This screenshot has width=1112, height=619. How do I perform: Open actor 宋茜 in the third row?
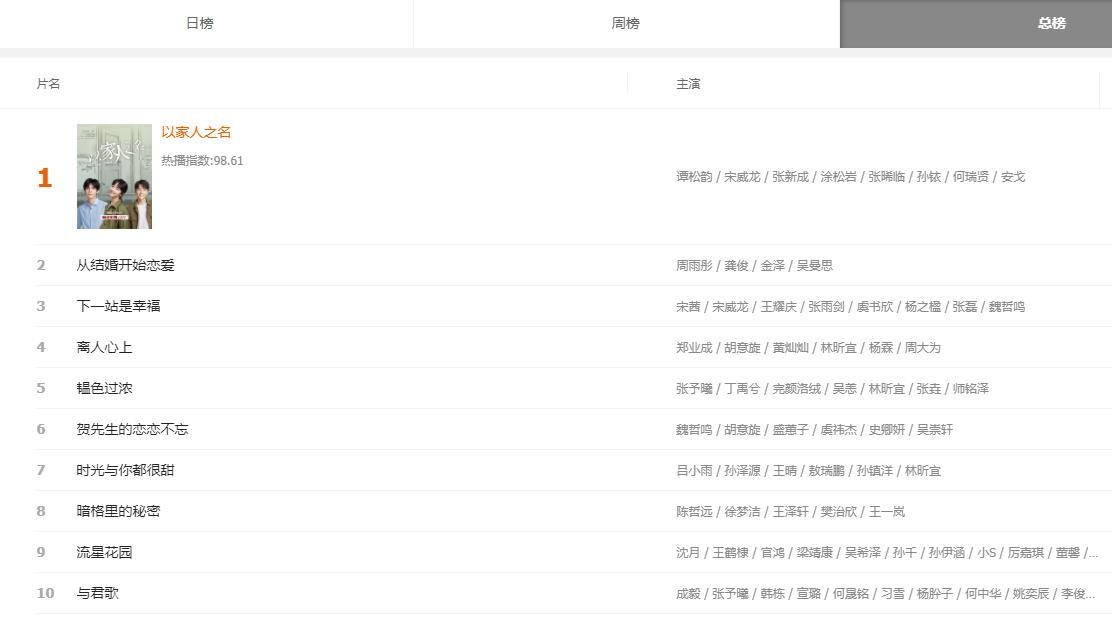688,306
